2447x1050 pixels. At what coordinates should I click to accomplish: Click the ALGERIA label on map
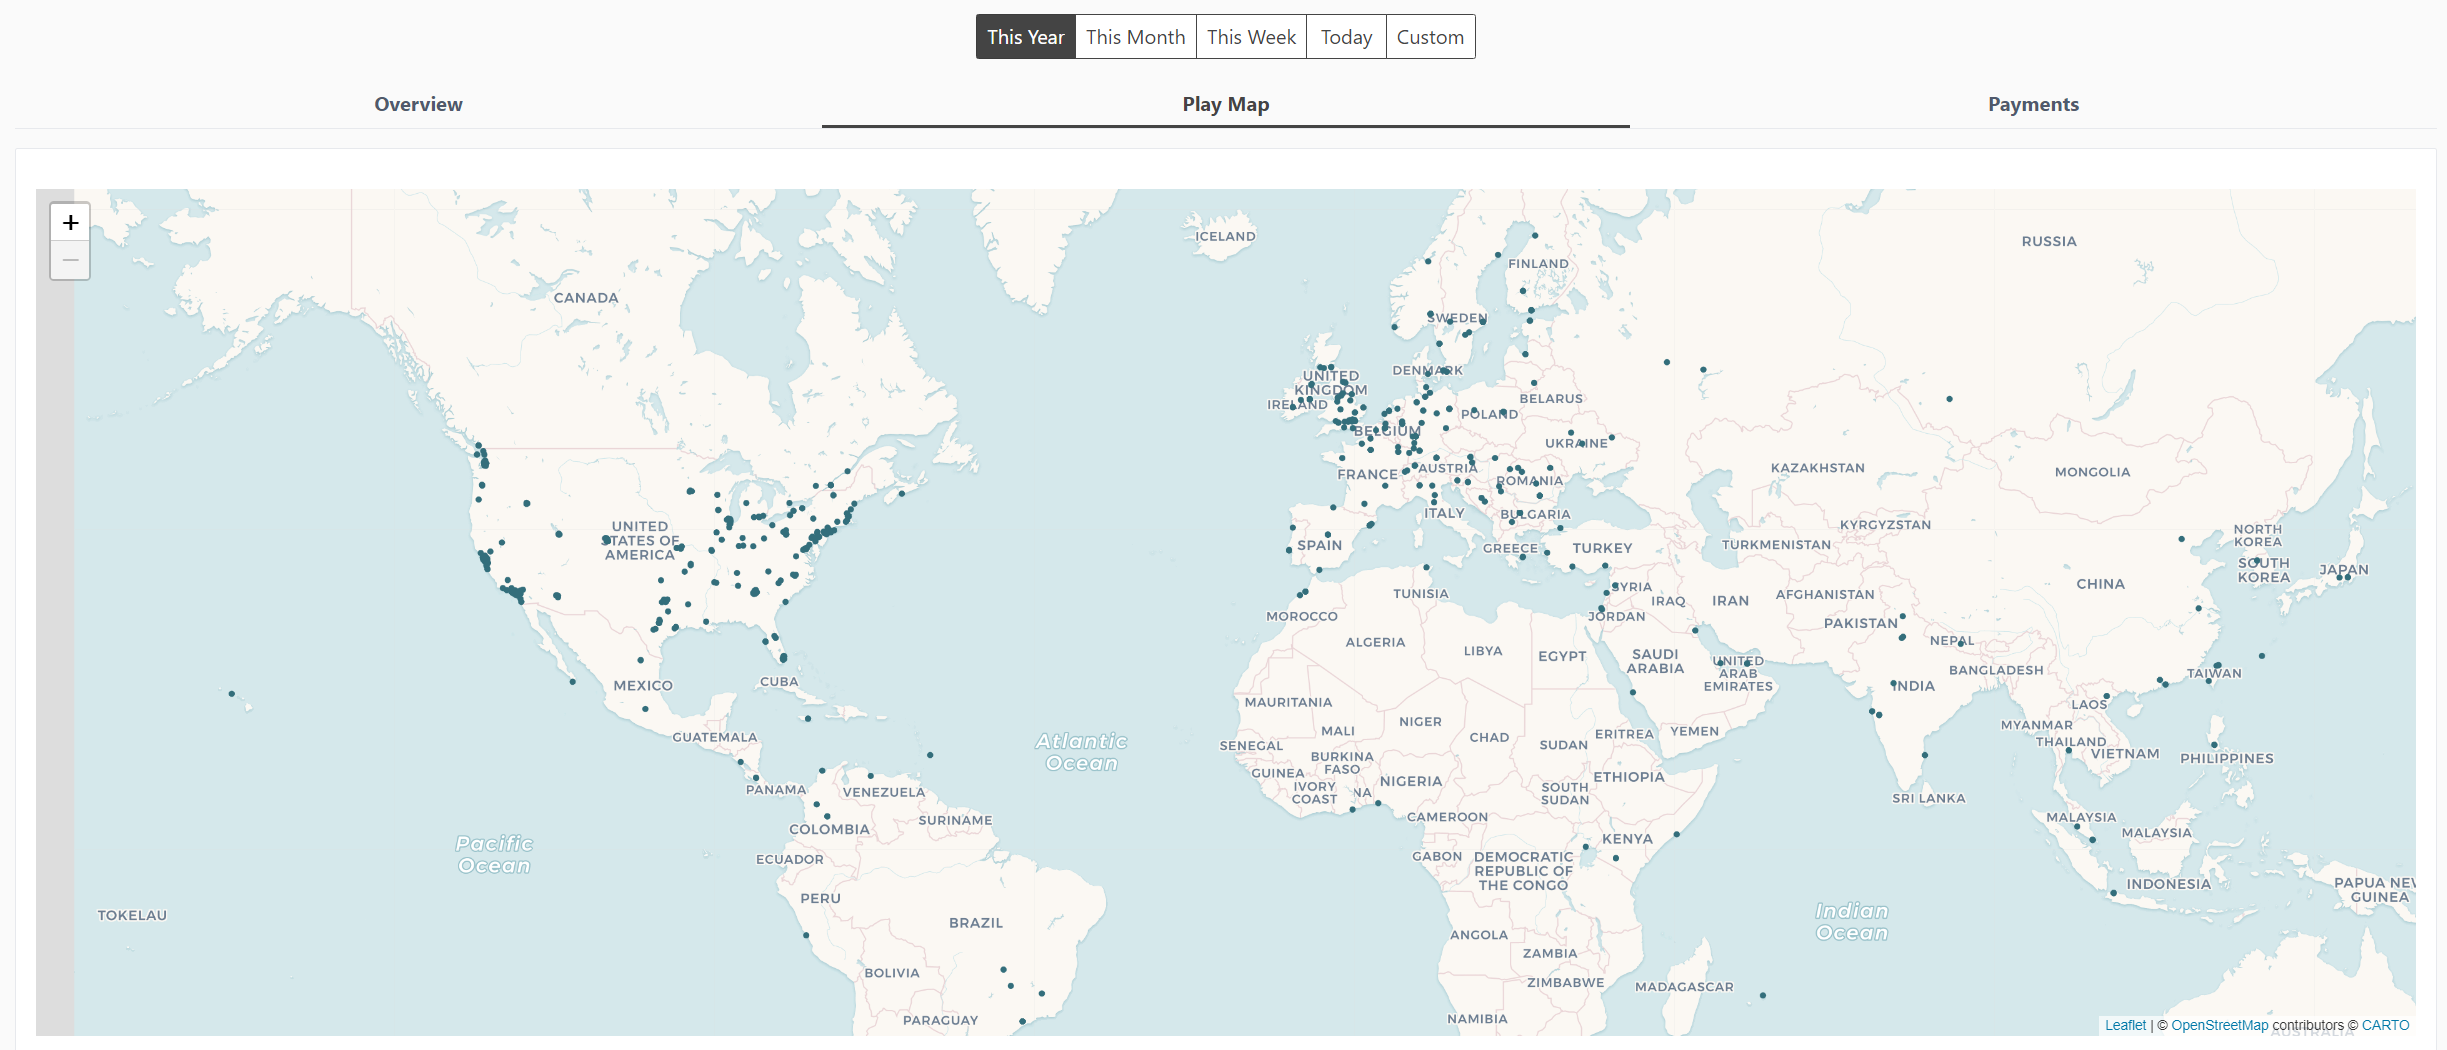1375,642
